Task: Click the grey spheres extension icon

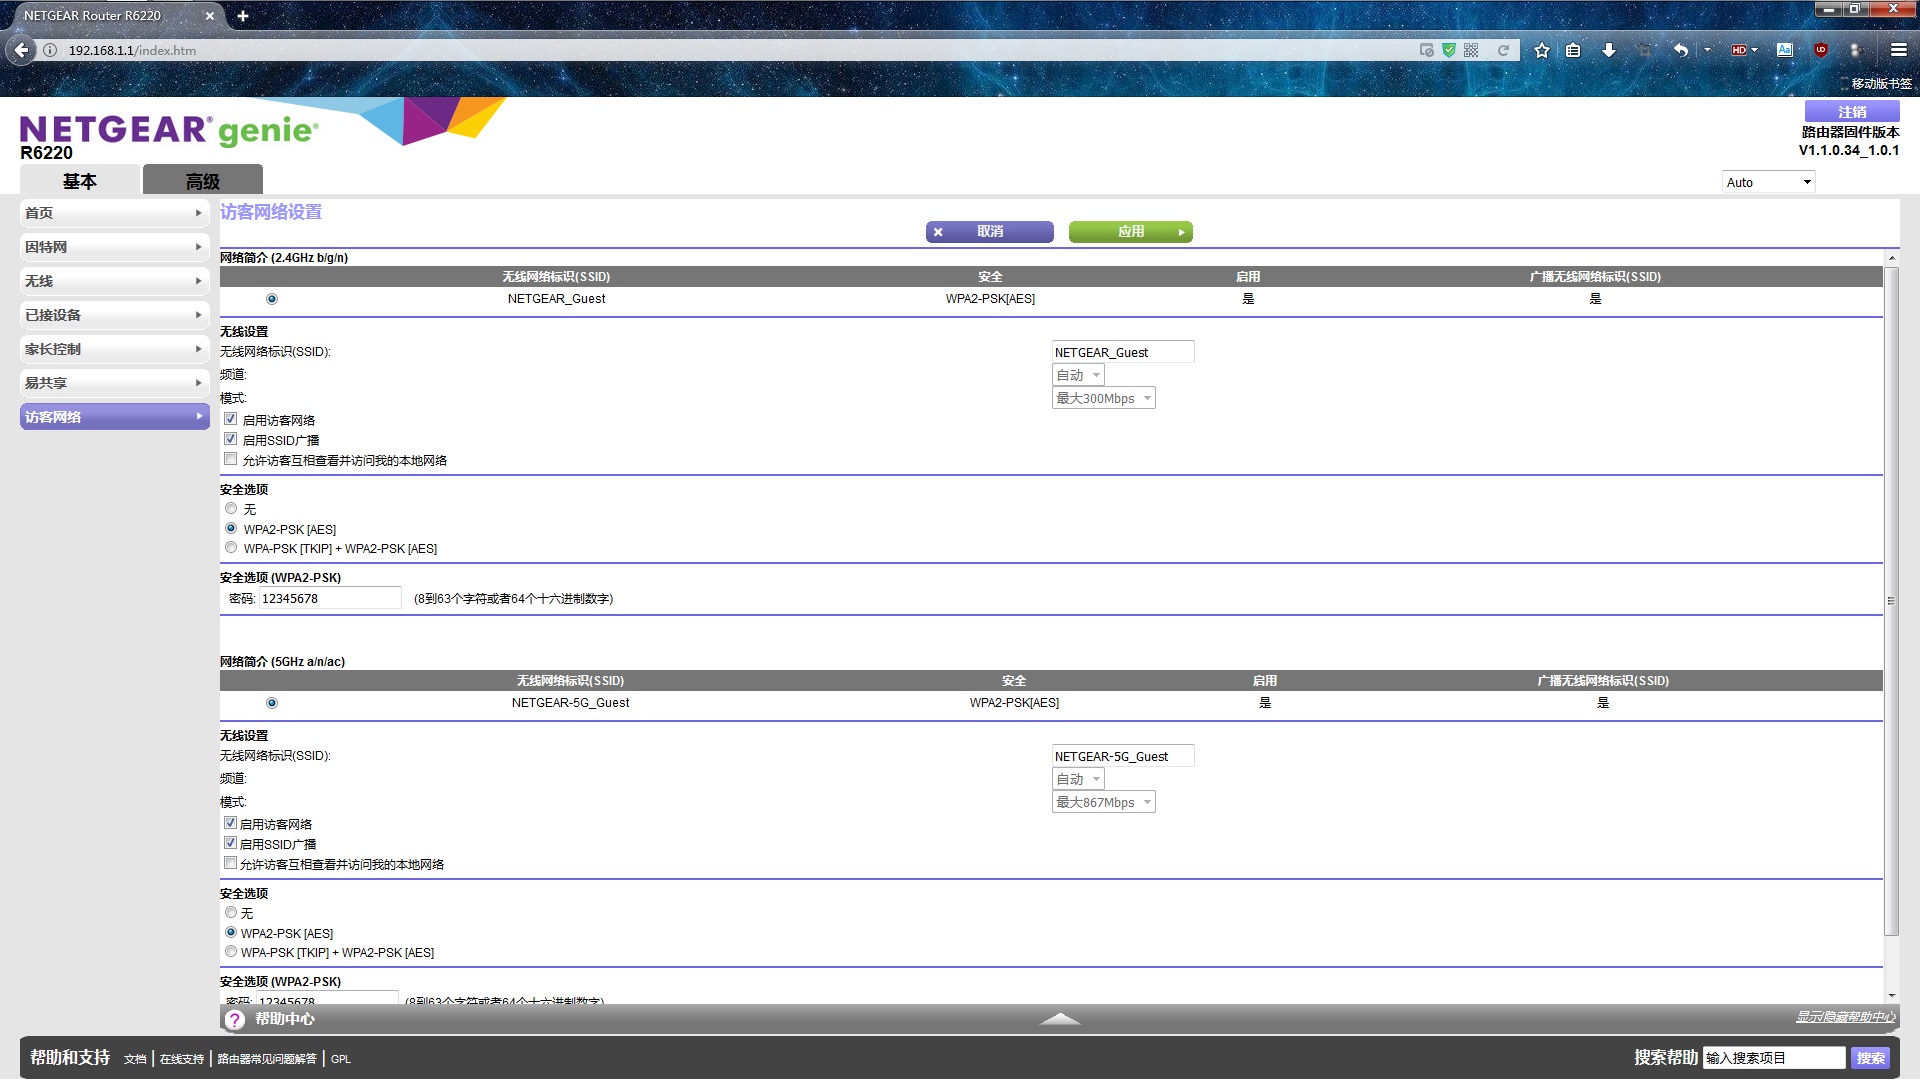Action: [x=1857, y=50]
